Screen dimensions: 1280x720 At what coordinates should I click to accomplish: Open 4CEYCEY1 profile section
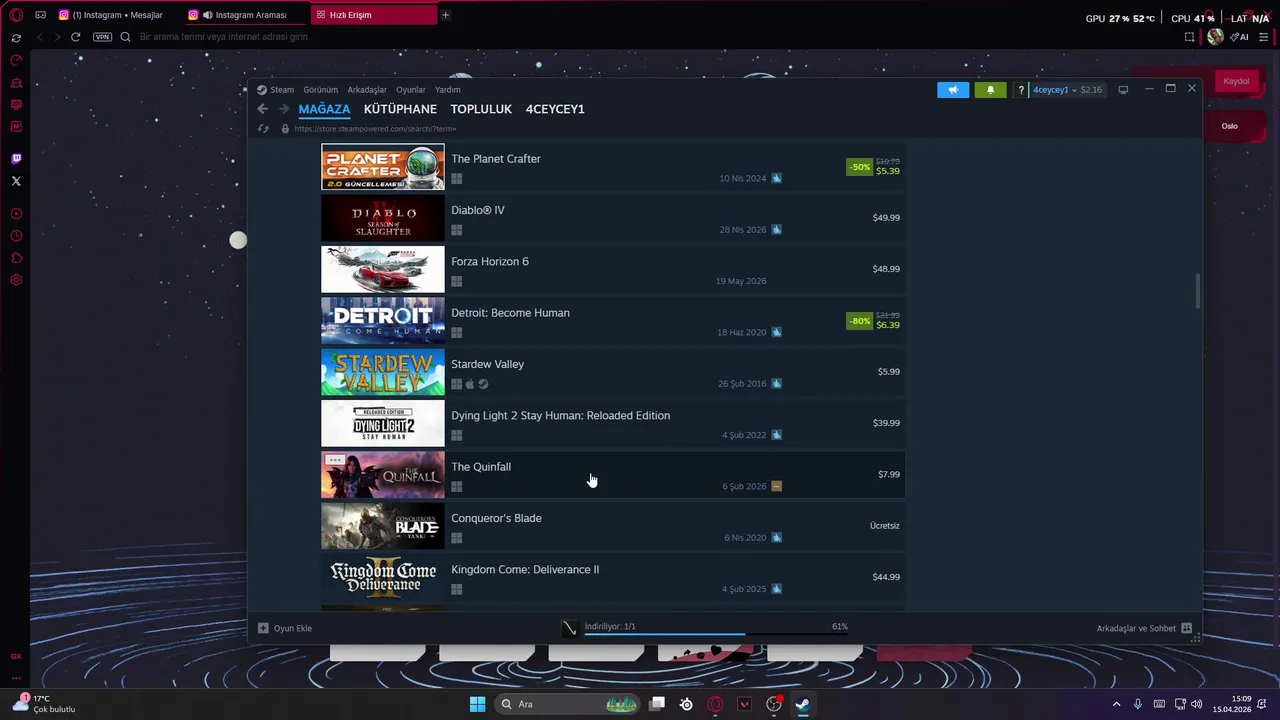tap(555, 109)
